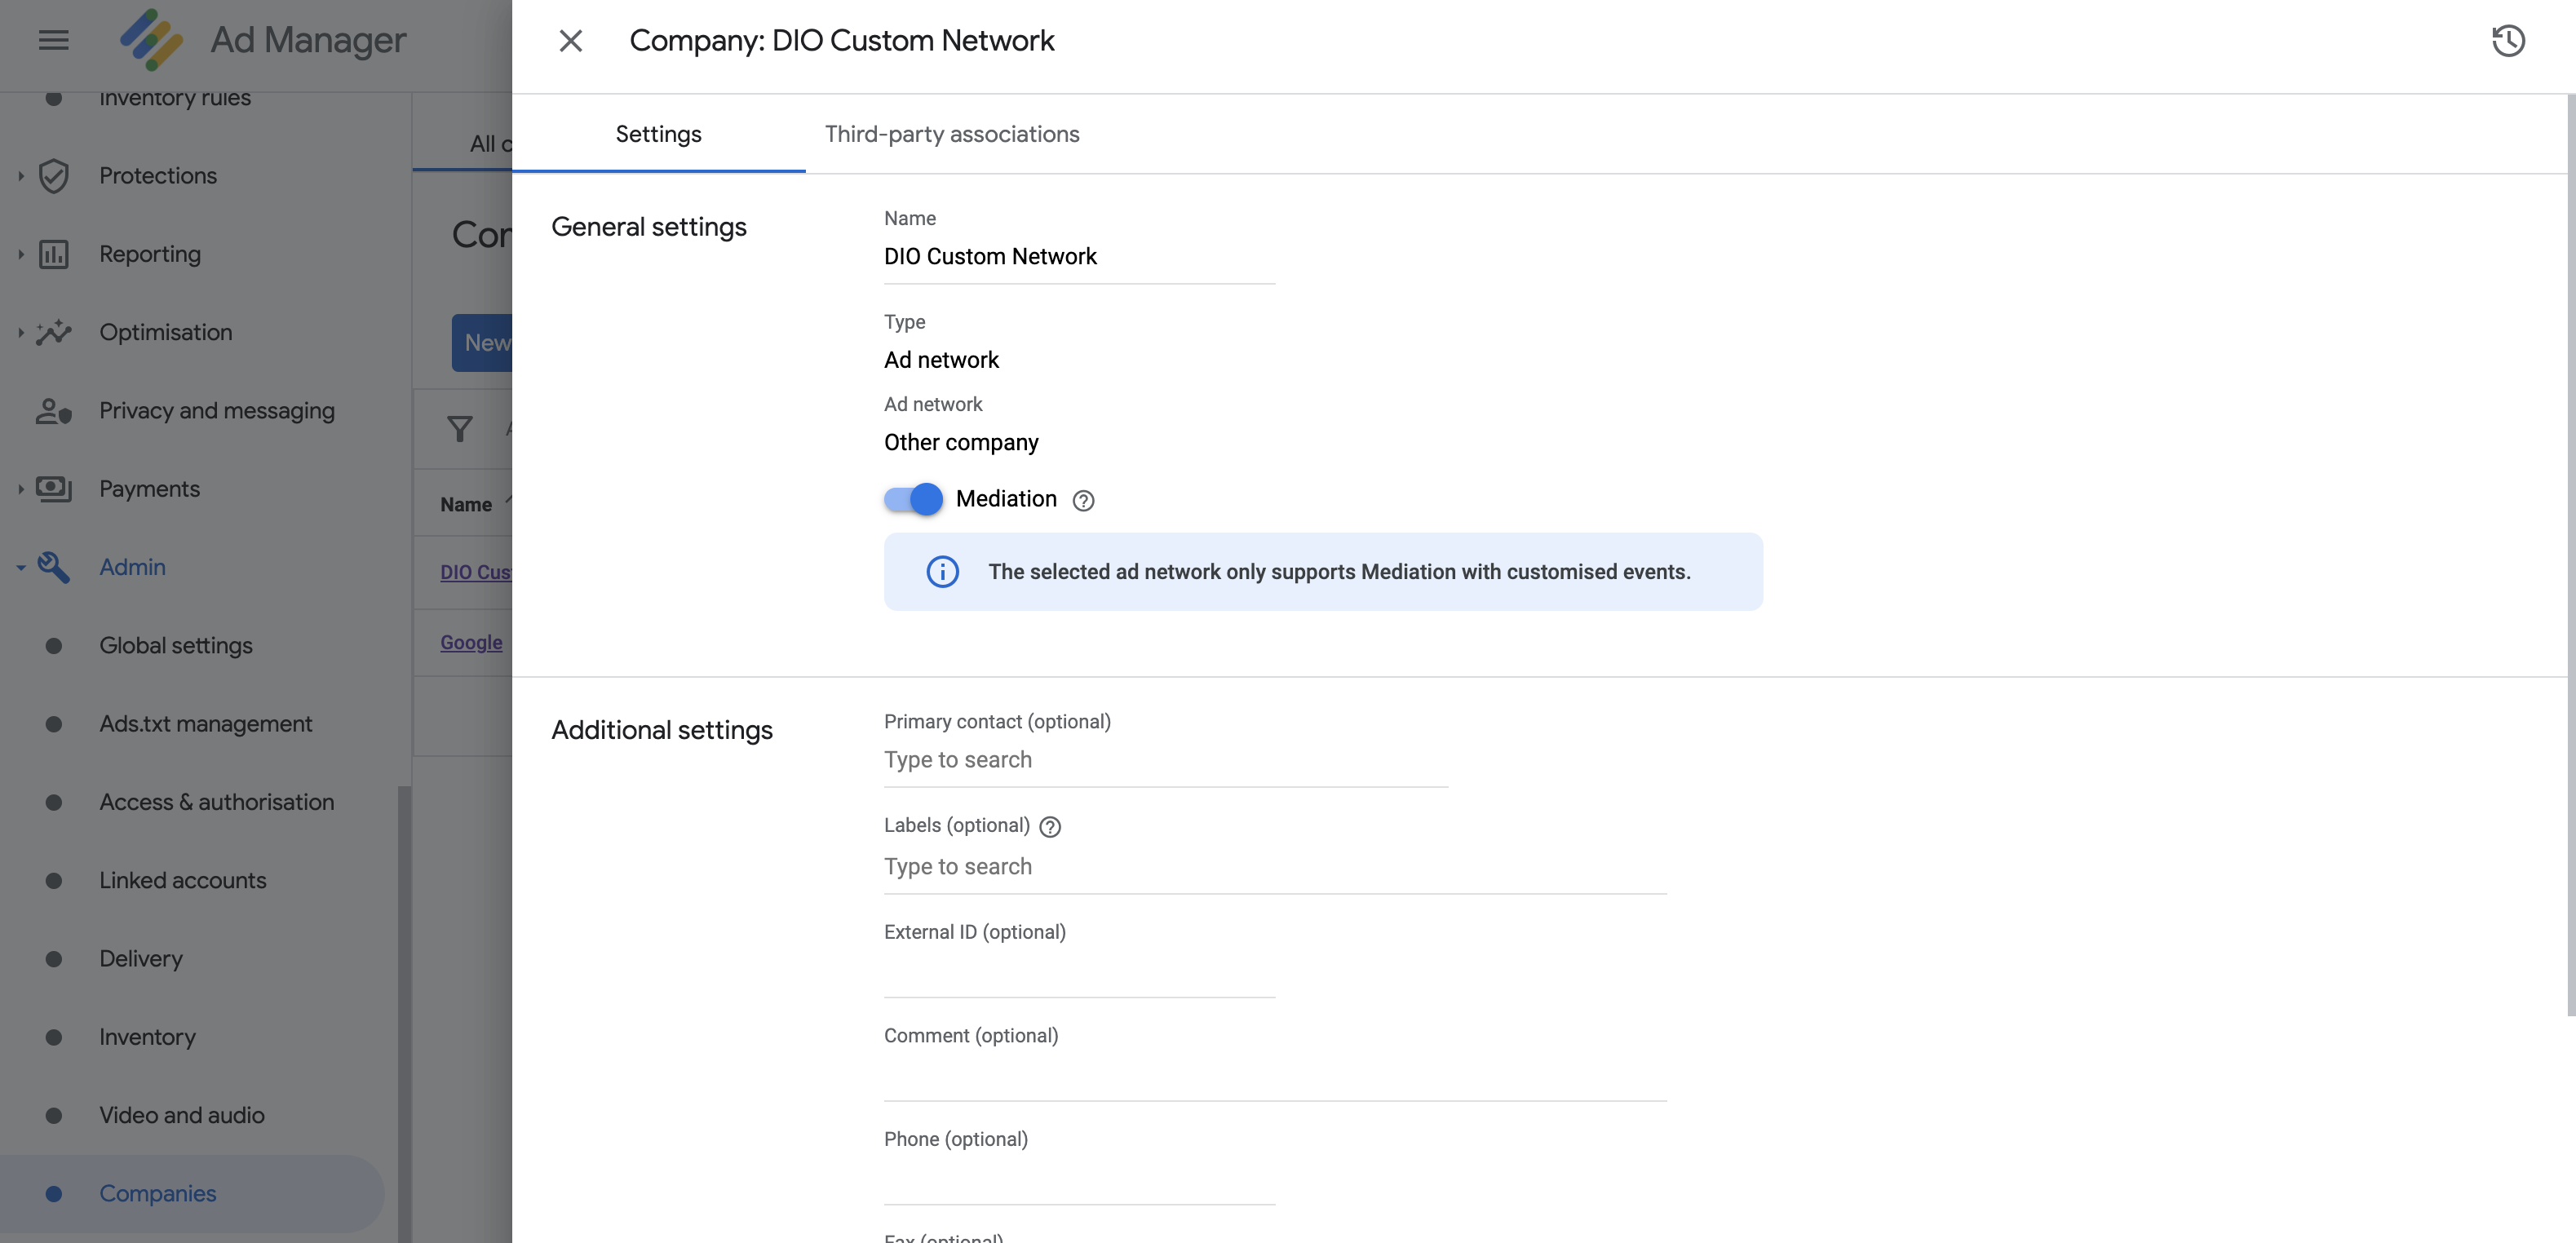Switch to Third-party associations tab

coord(952,134)
